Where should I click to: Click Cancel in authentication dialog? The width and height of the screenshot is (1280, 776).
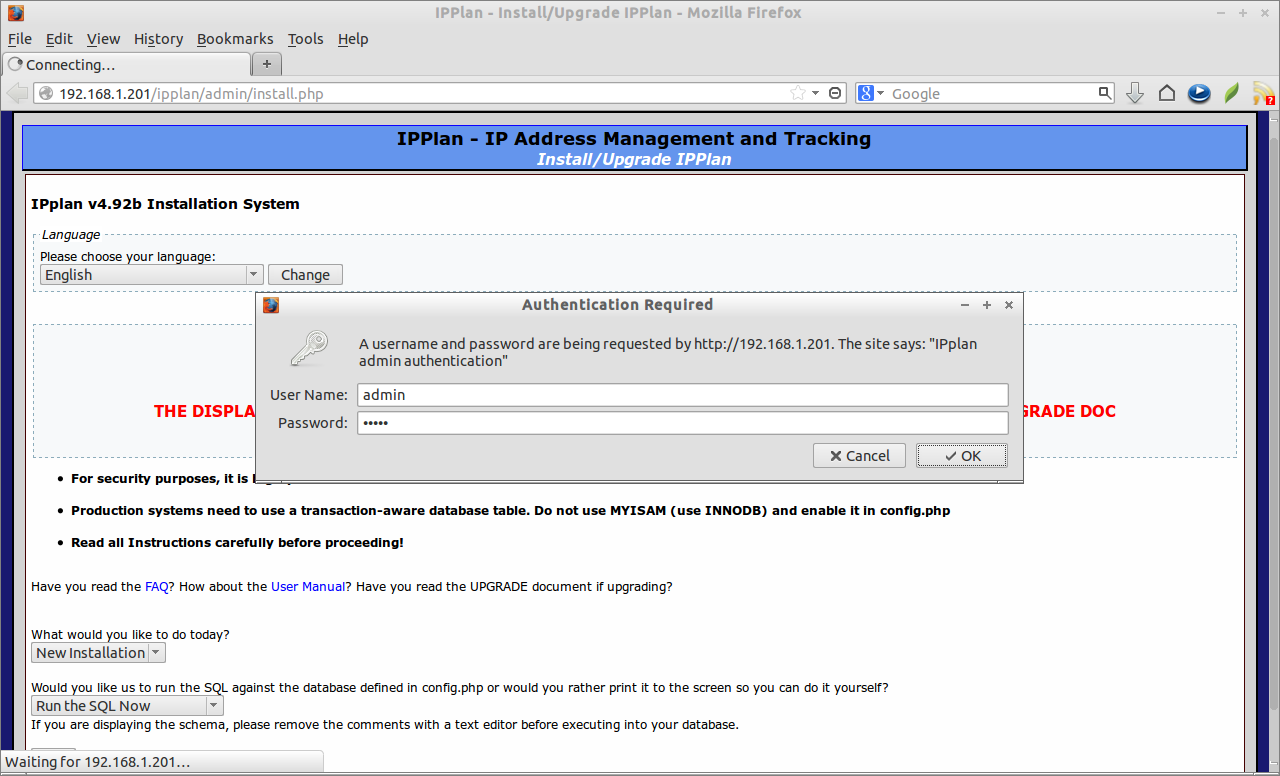(859, 456)
